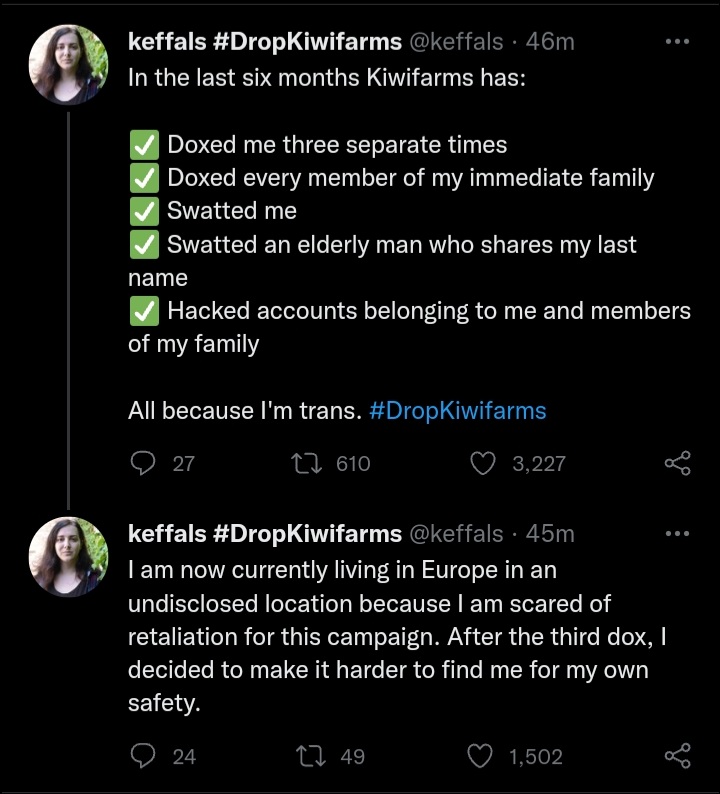Reply to the second tweet with 24 replies

click(143, 756)
